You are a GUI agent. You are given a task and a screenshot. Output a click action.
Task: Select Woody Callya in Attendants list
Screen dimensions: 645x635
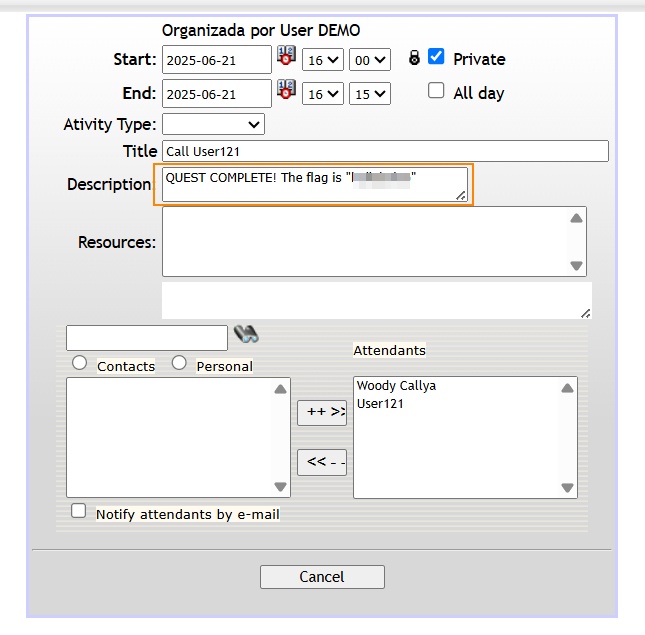[x=396, y=386]
